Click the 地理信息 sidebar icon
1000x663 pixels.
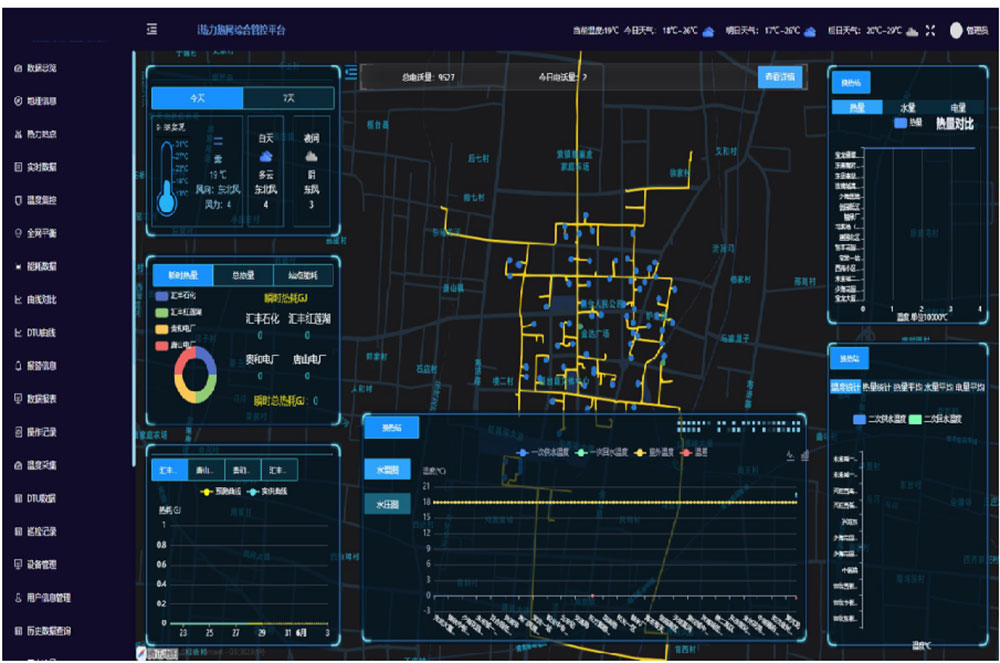(18, 101)
